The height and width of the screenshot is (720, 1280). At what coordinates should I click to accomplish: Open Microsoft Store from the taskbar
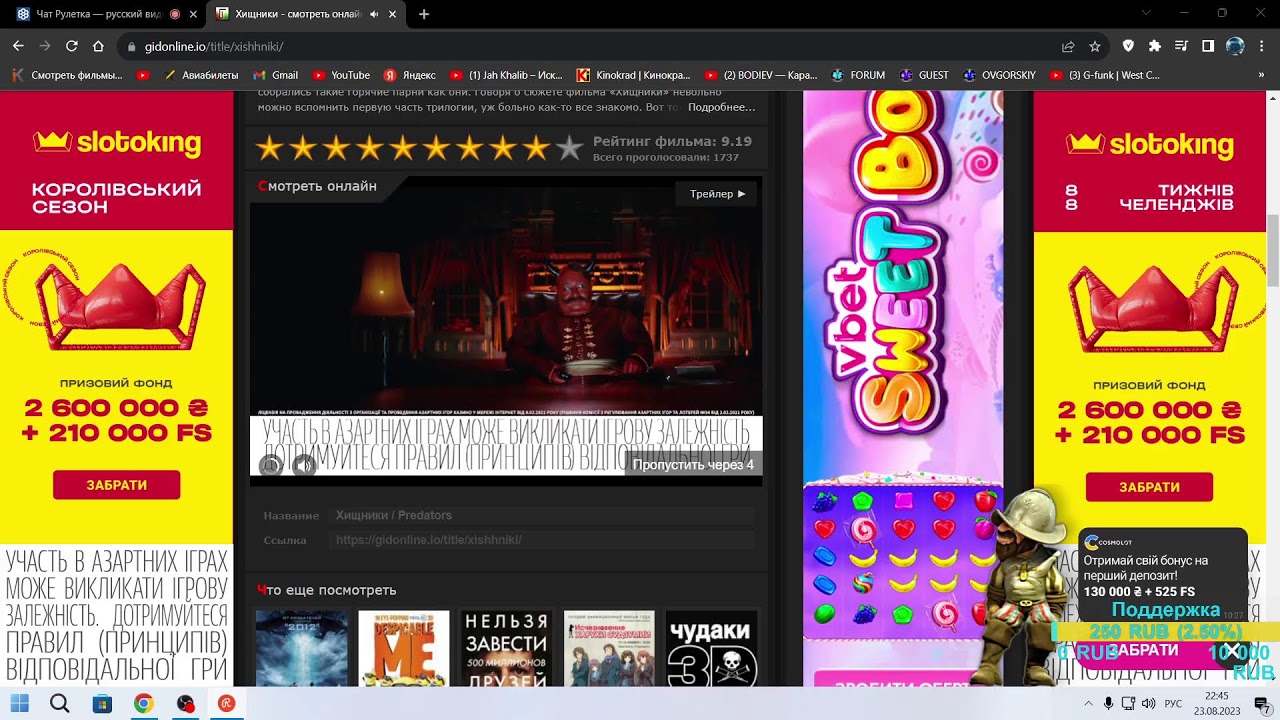[102, 703]
